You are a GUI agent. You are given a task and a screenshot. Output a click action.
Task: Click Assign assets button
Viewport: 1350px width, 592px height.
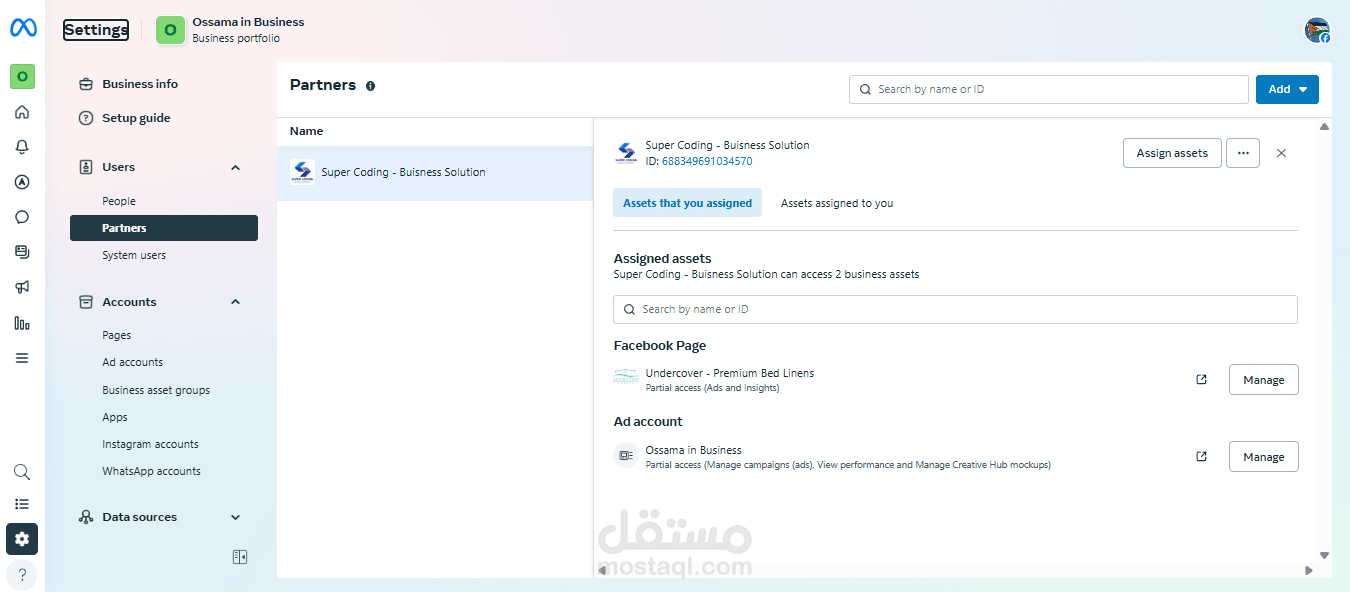point(1172,153)
